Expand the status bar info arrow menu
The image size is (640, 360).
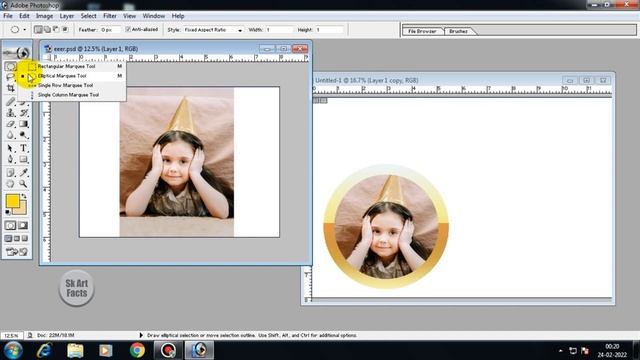coord(141,335)
